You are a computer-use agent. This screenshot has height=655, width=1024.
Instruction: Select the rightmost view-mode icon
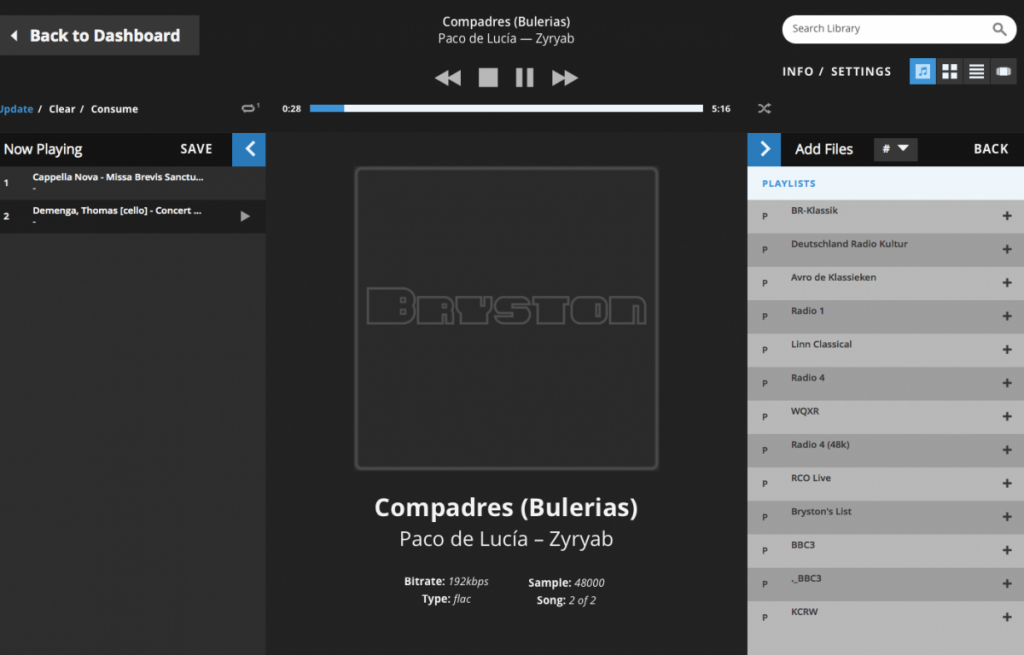(x=1003, y=71)
